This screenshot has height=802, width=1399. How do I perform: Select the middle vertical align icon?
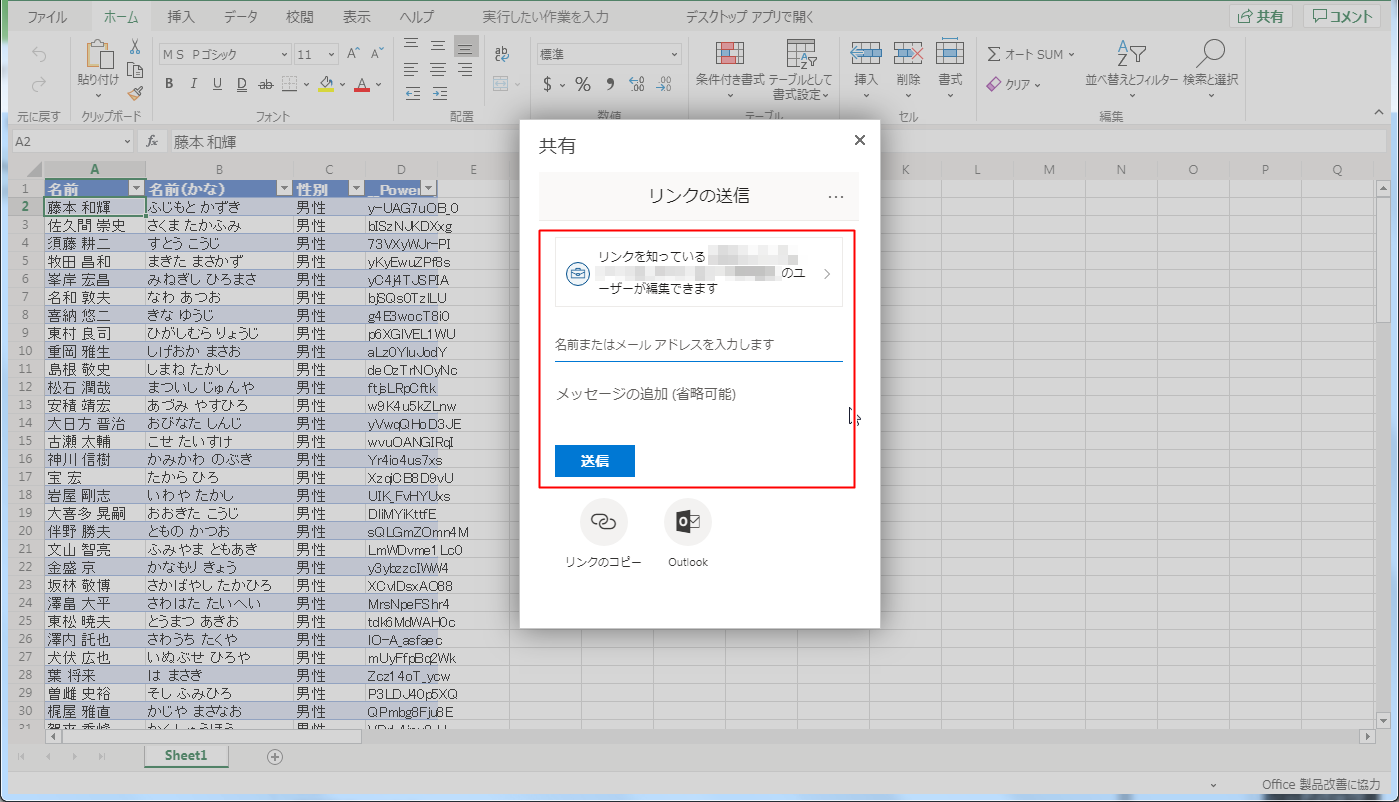[438, 46]
